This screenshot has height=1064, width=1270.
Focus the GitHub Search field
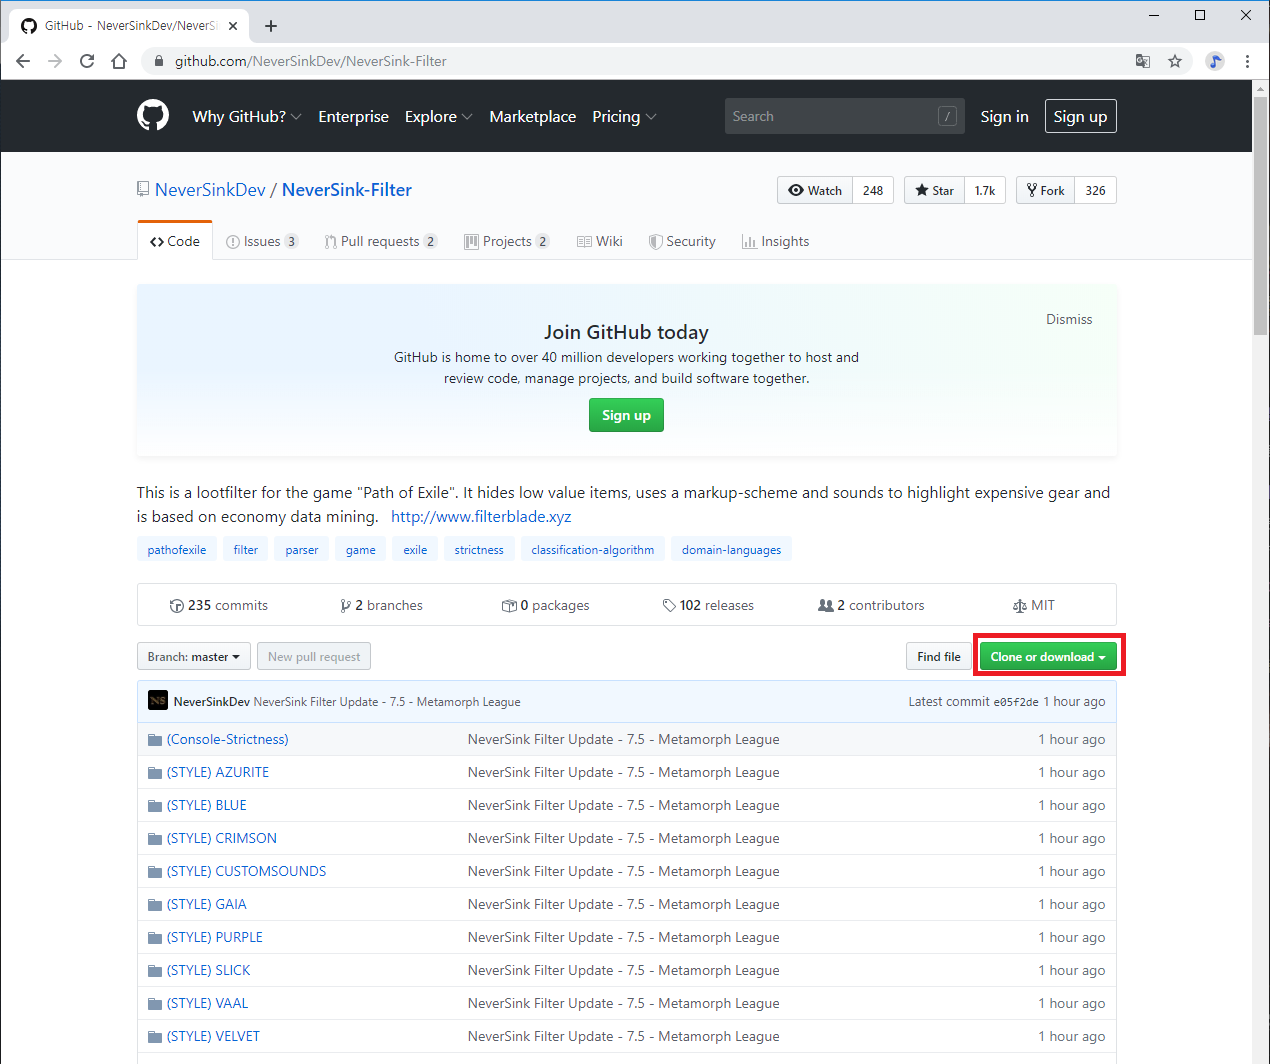(x=844, y=116)
